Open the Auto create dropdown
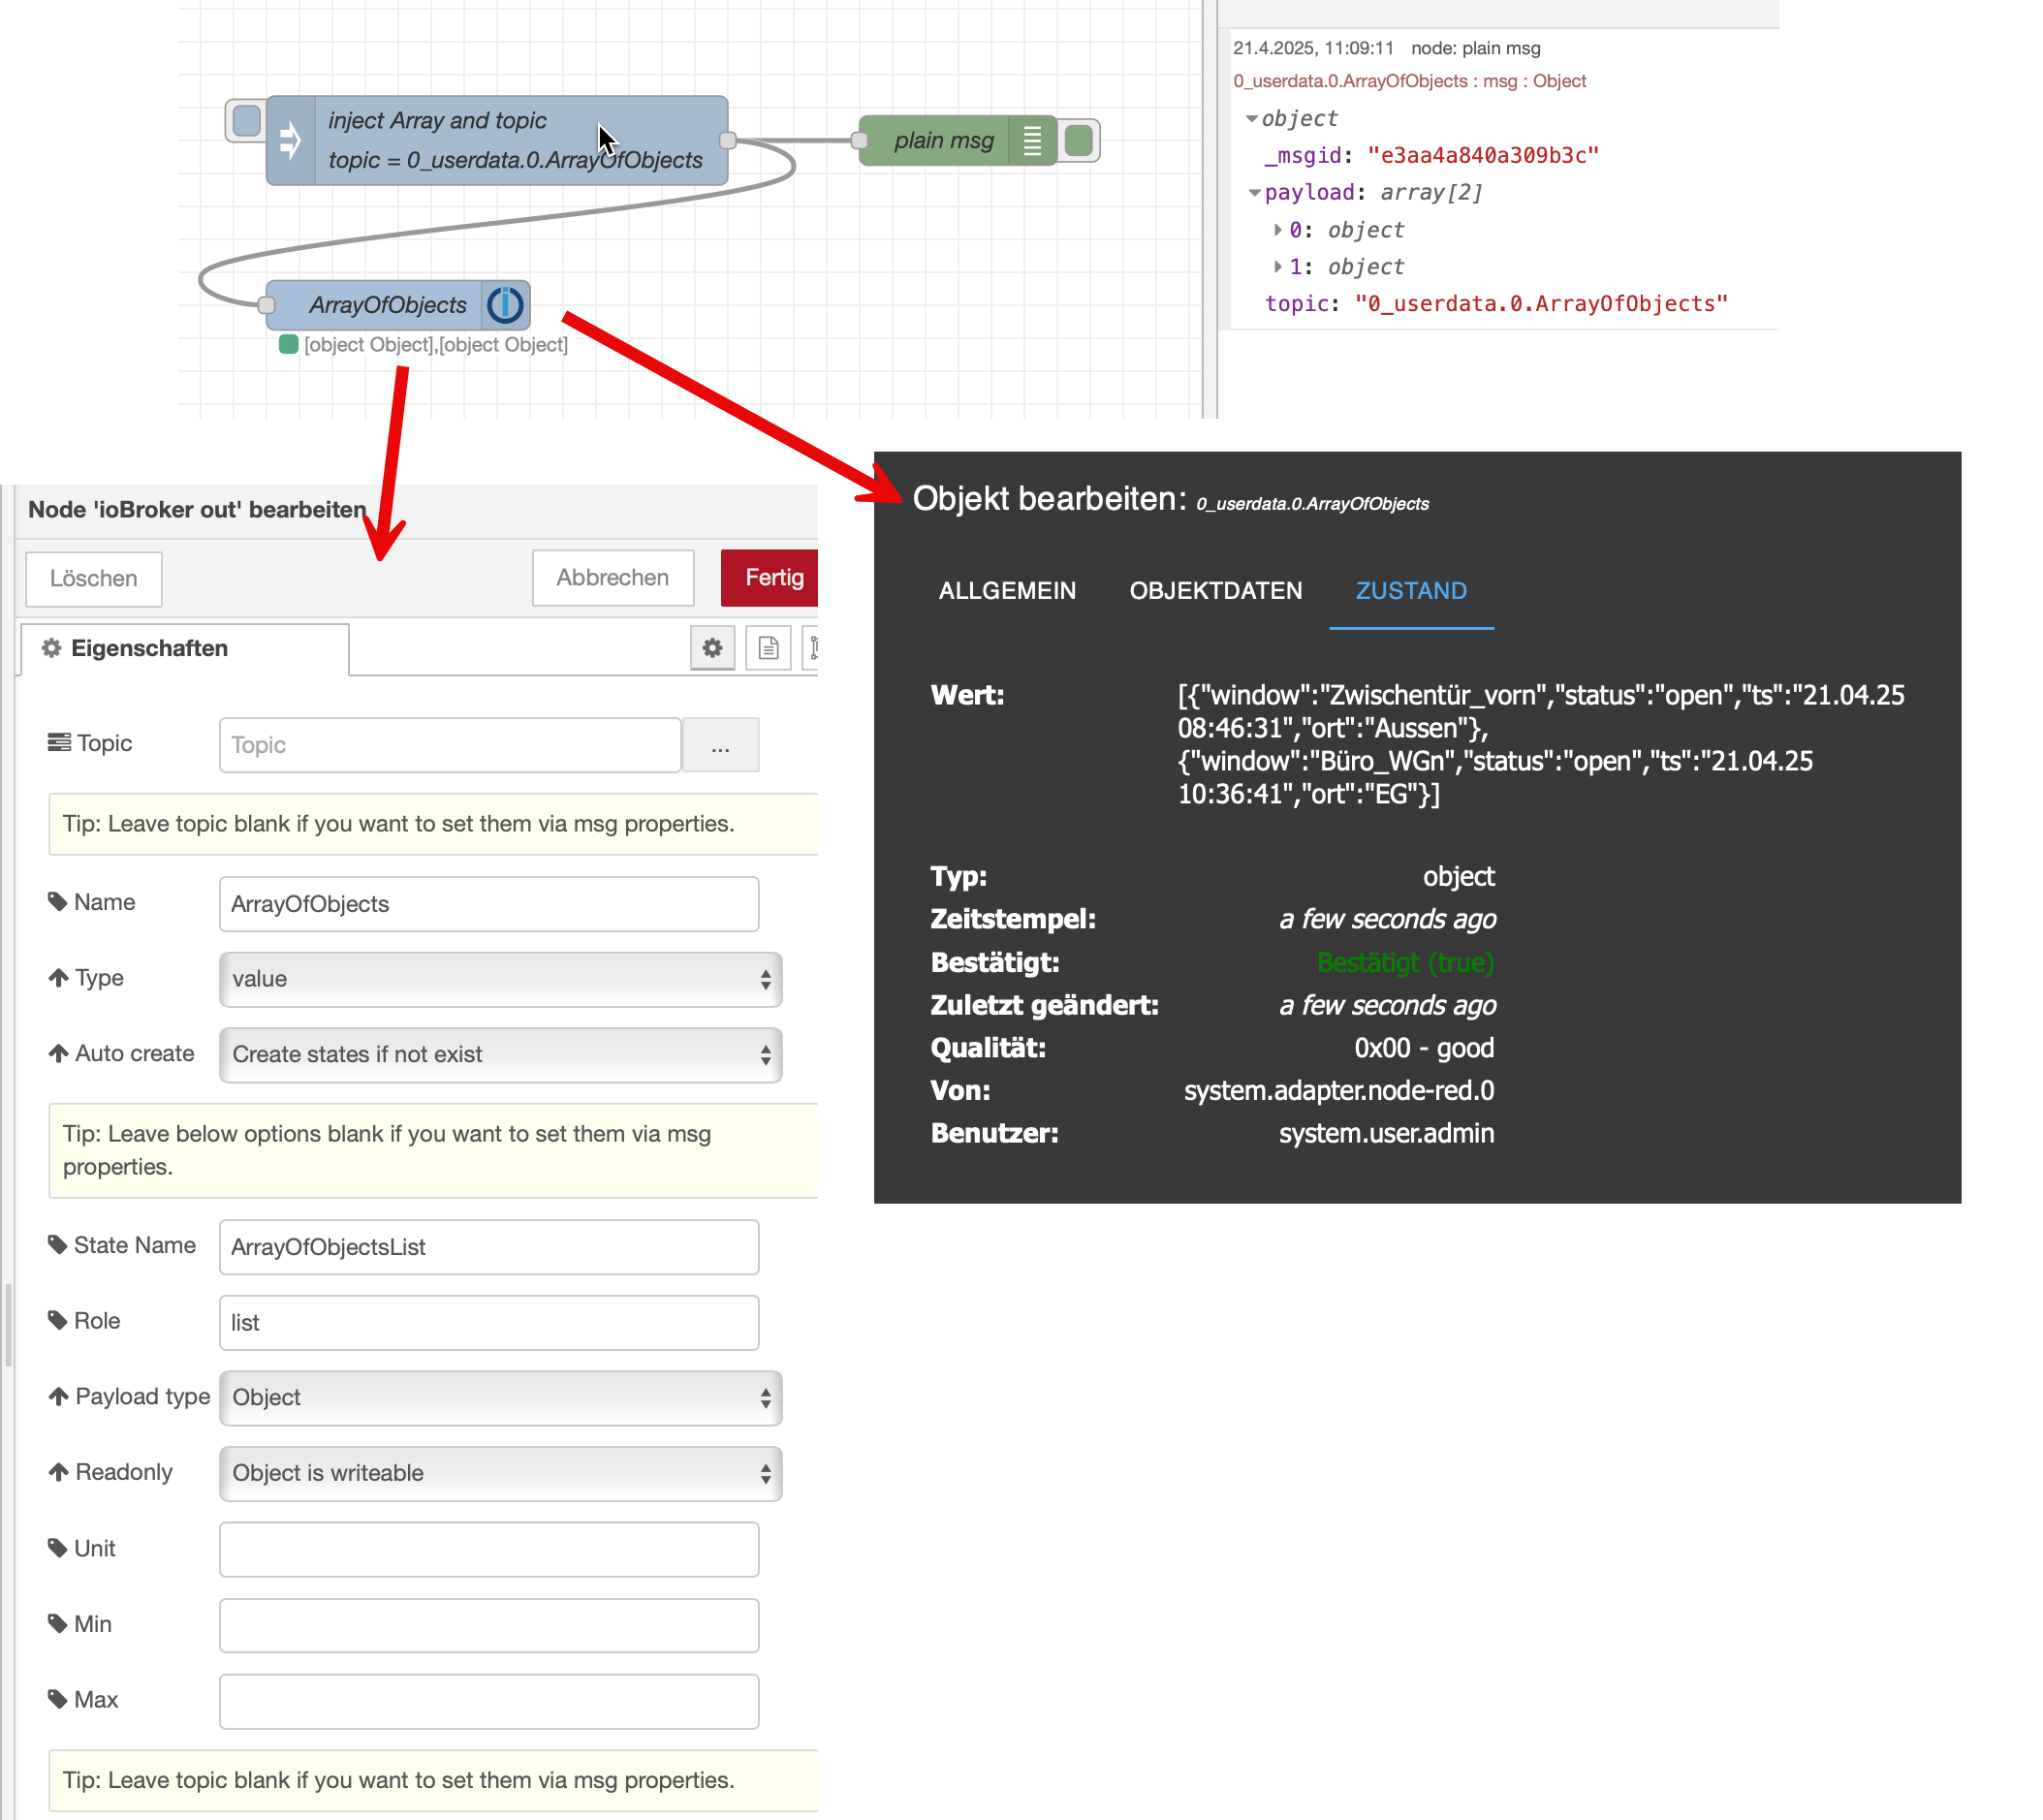 pos(500,1055)
